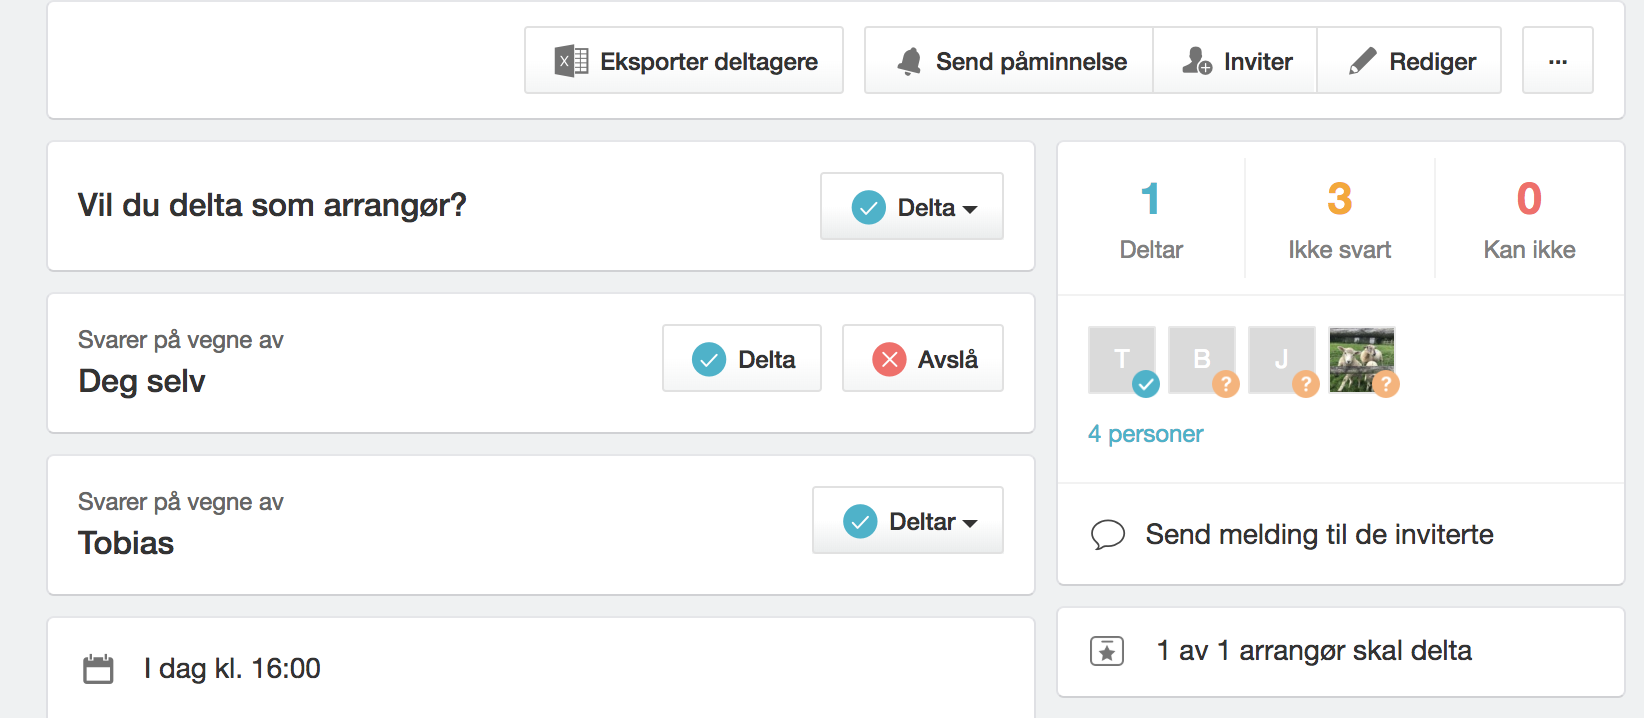The width and height of the screenshot is (1644, 718).
Task: Click the sheep photo participant avatar
Action: pos(1363,361)
